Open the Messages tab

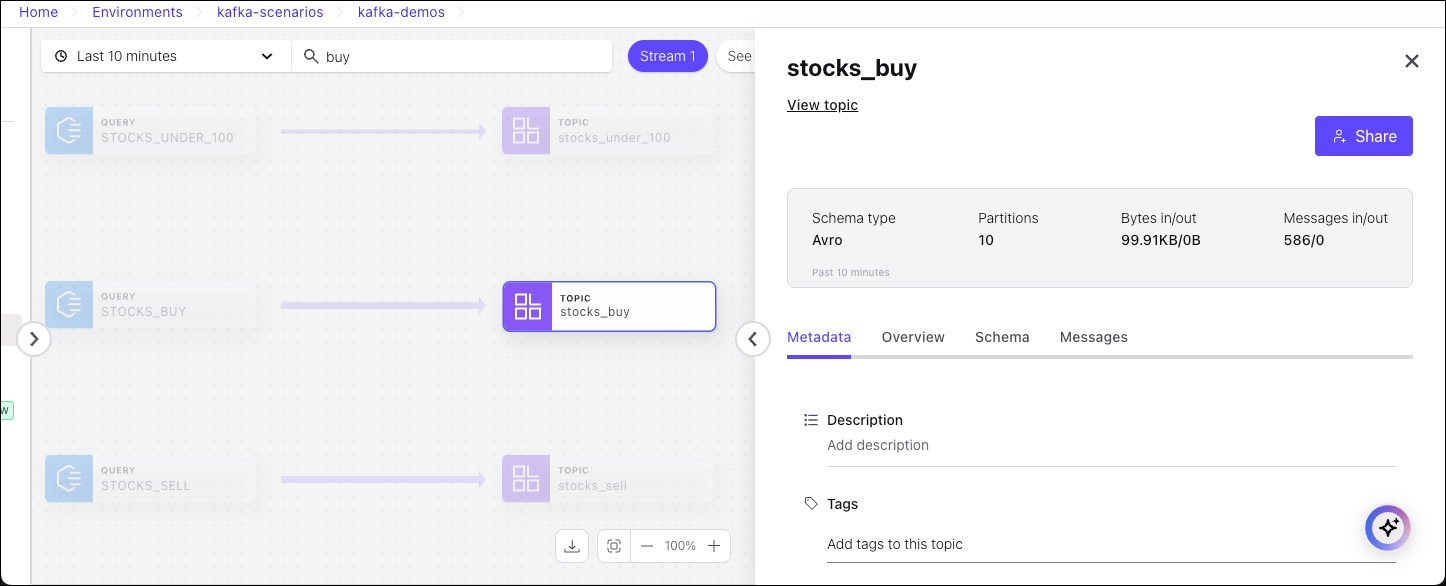click(x=1093, y=337)
